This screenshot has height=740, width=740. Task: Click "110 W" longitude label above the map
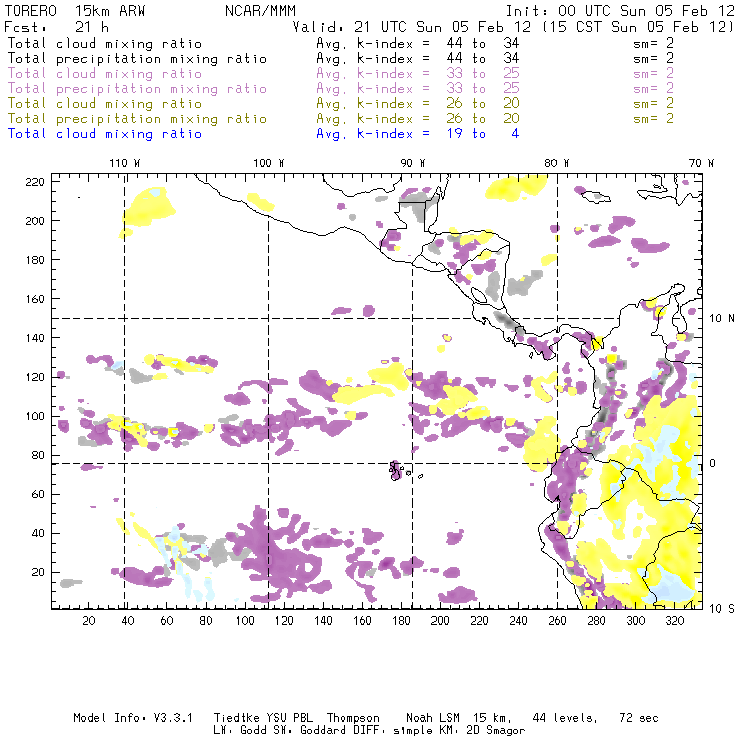point(125,163)
